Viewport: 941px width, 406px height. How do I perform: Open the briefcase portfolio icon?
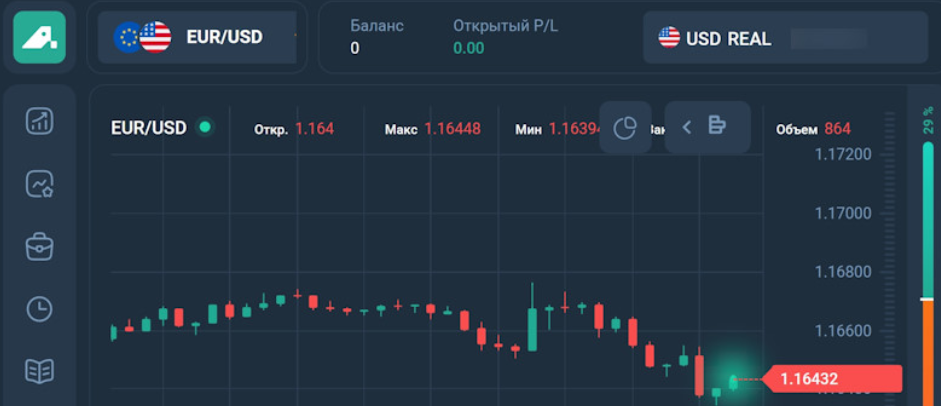[39, 246]
